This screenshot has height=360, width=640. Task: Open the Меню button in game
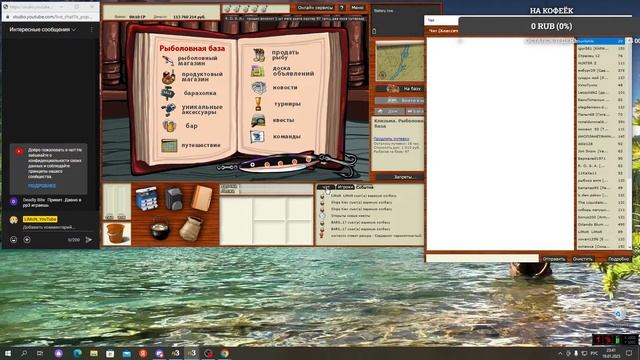pos(357,8)
